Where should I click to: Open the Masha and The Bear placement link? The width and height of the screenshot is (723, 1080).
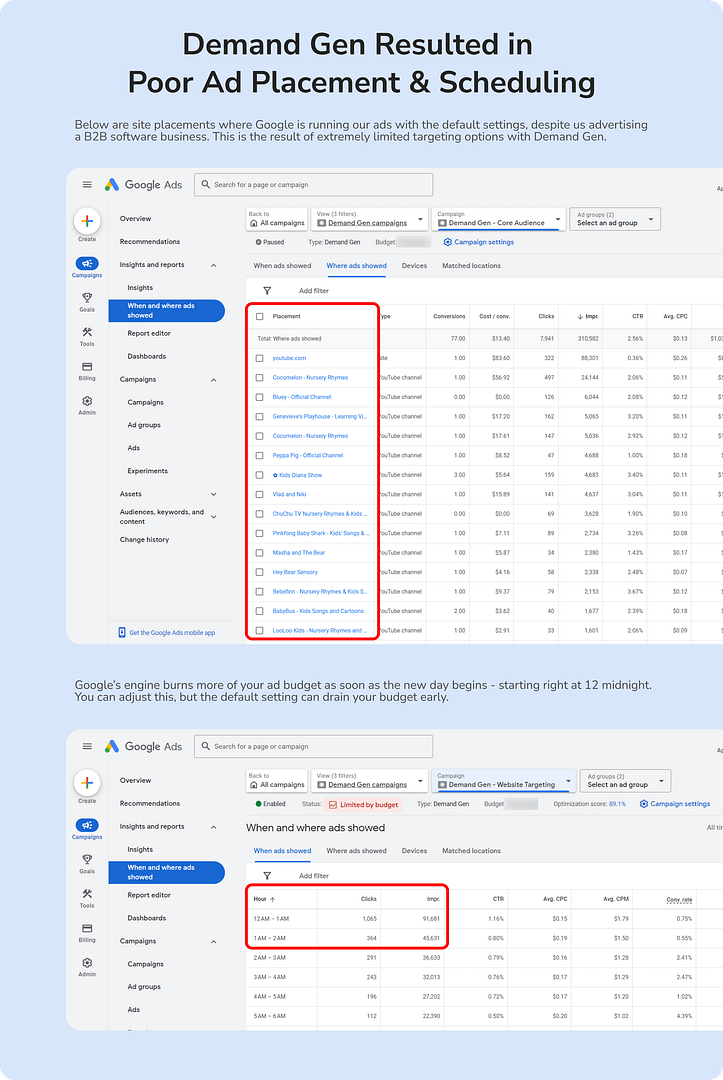[298, 553]
